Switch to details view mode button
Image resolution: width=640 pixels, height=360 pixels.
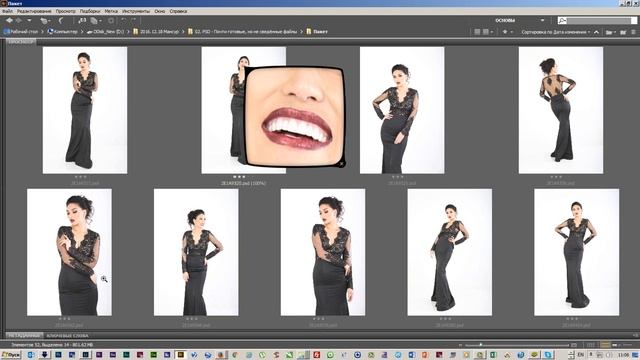tap(616, 345)
